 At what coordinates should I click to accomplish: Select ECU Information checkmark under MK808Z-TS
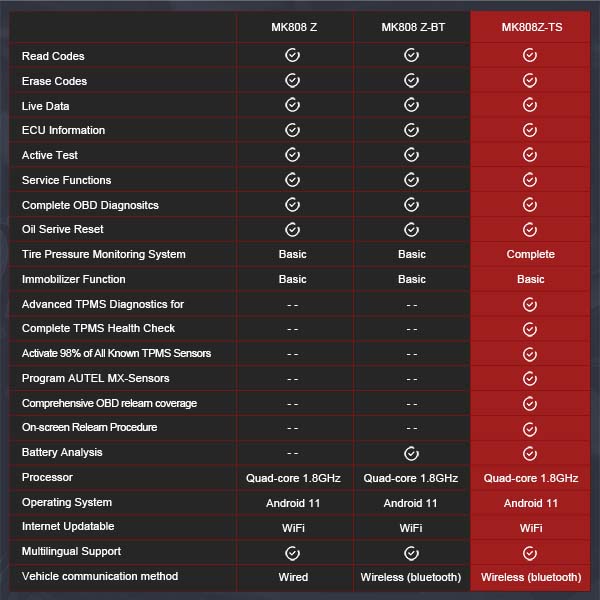click(530, 130)
